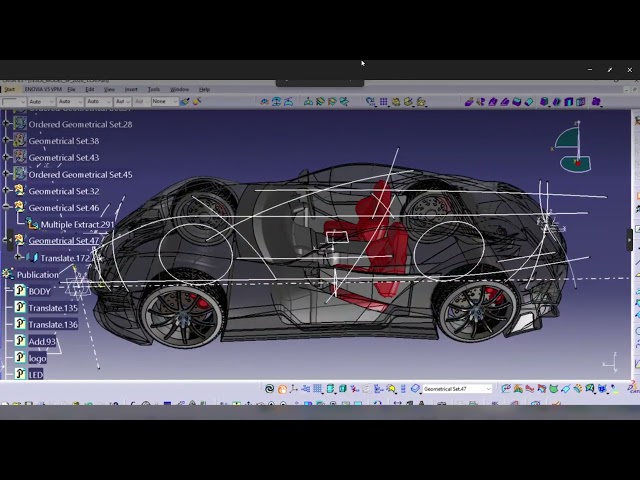This screenshot has height=480, width=640.
Task: Open the ENOVIA V5 VPM menu
Action: [43, 89]
